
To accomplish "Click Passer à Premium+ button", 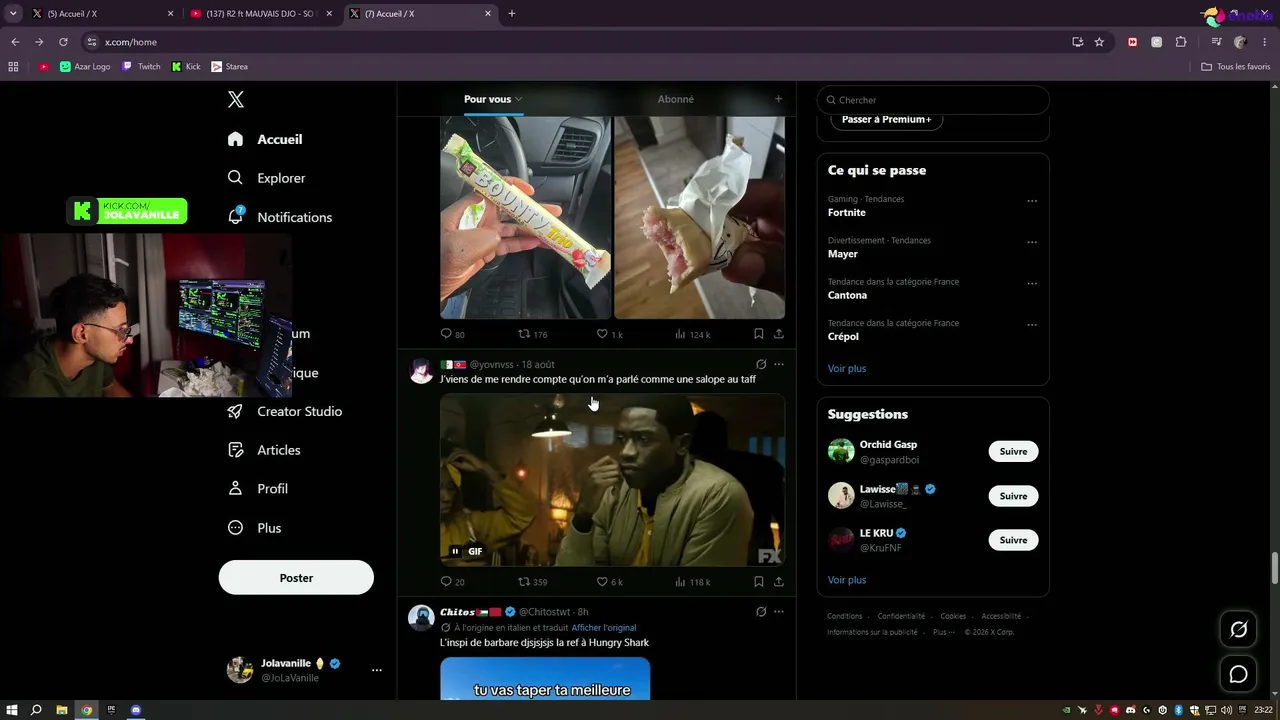I will (886, 120).
